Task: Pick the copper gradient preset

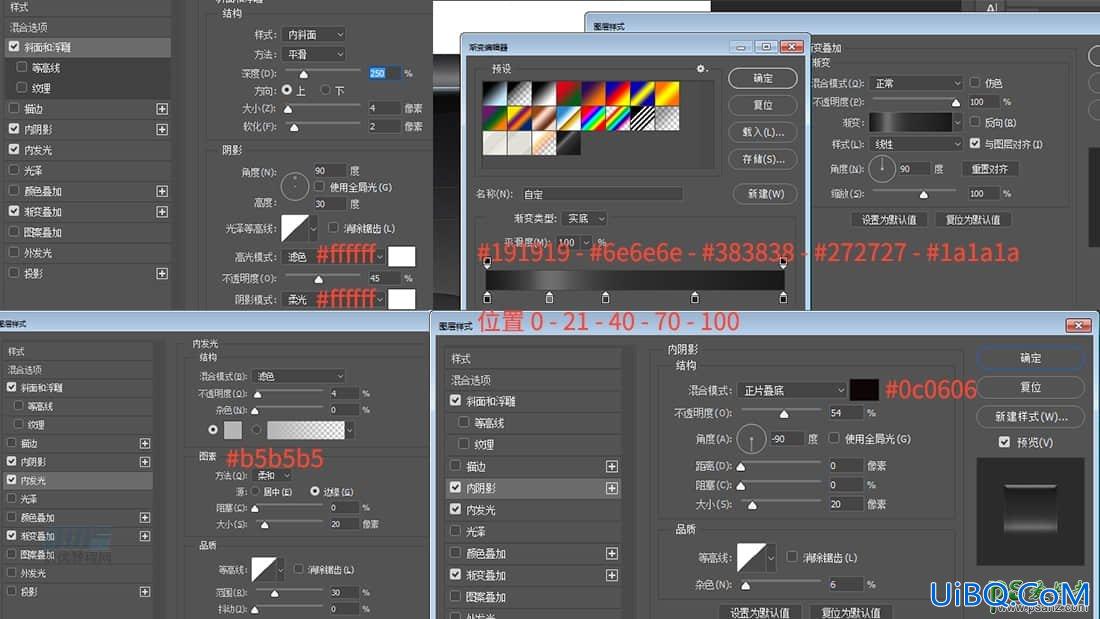Action: coord(544,119)
